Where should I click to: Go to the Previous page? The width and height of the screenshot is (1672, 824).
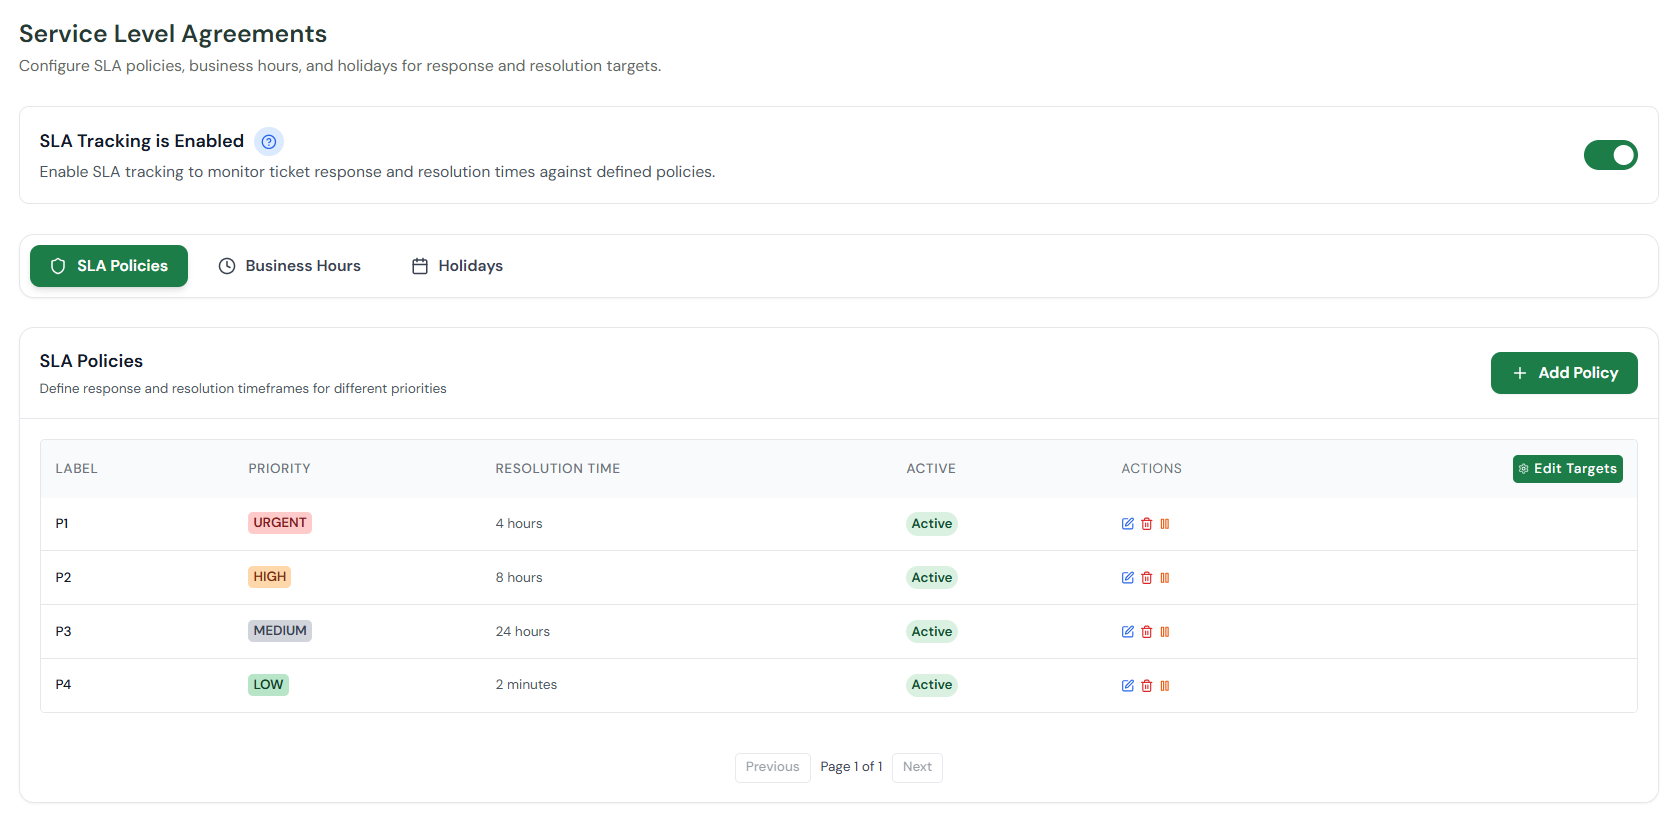click(772, 767)
